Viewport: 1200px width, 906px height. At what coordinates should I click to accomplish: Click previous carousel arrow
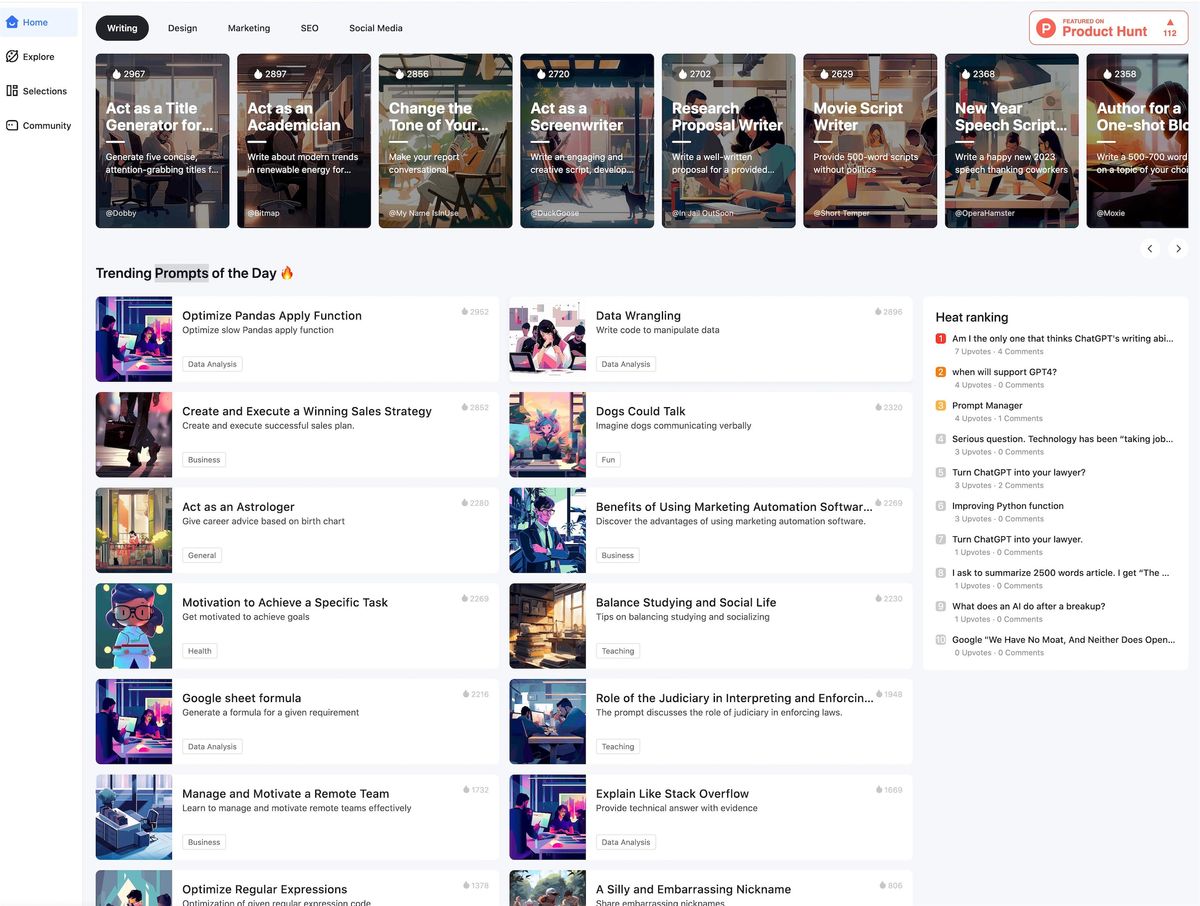[1150, 248]
